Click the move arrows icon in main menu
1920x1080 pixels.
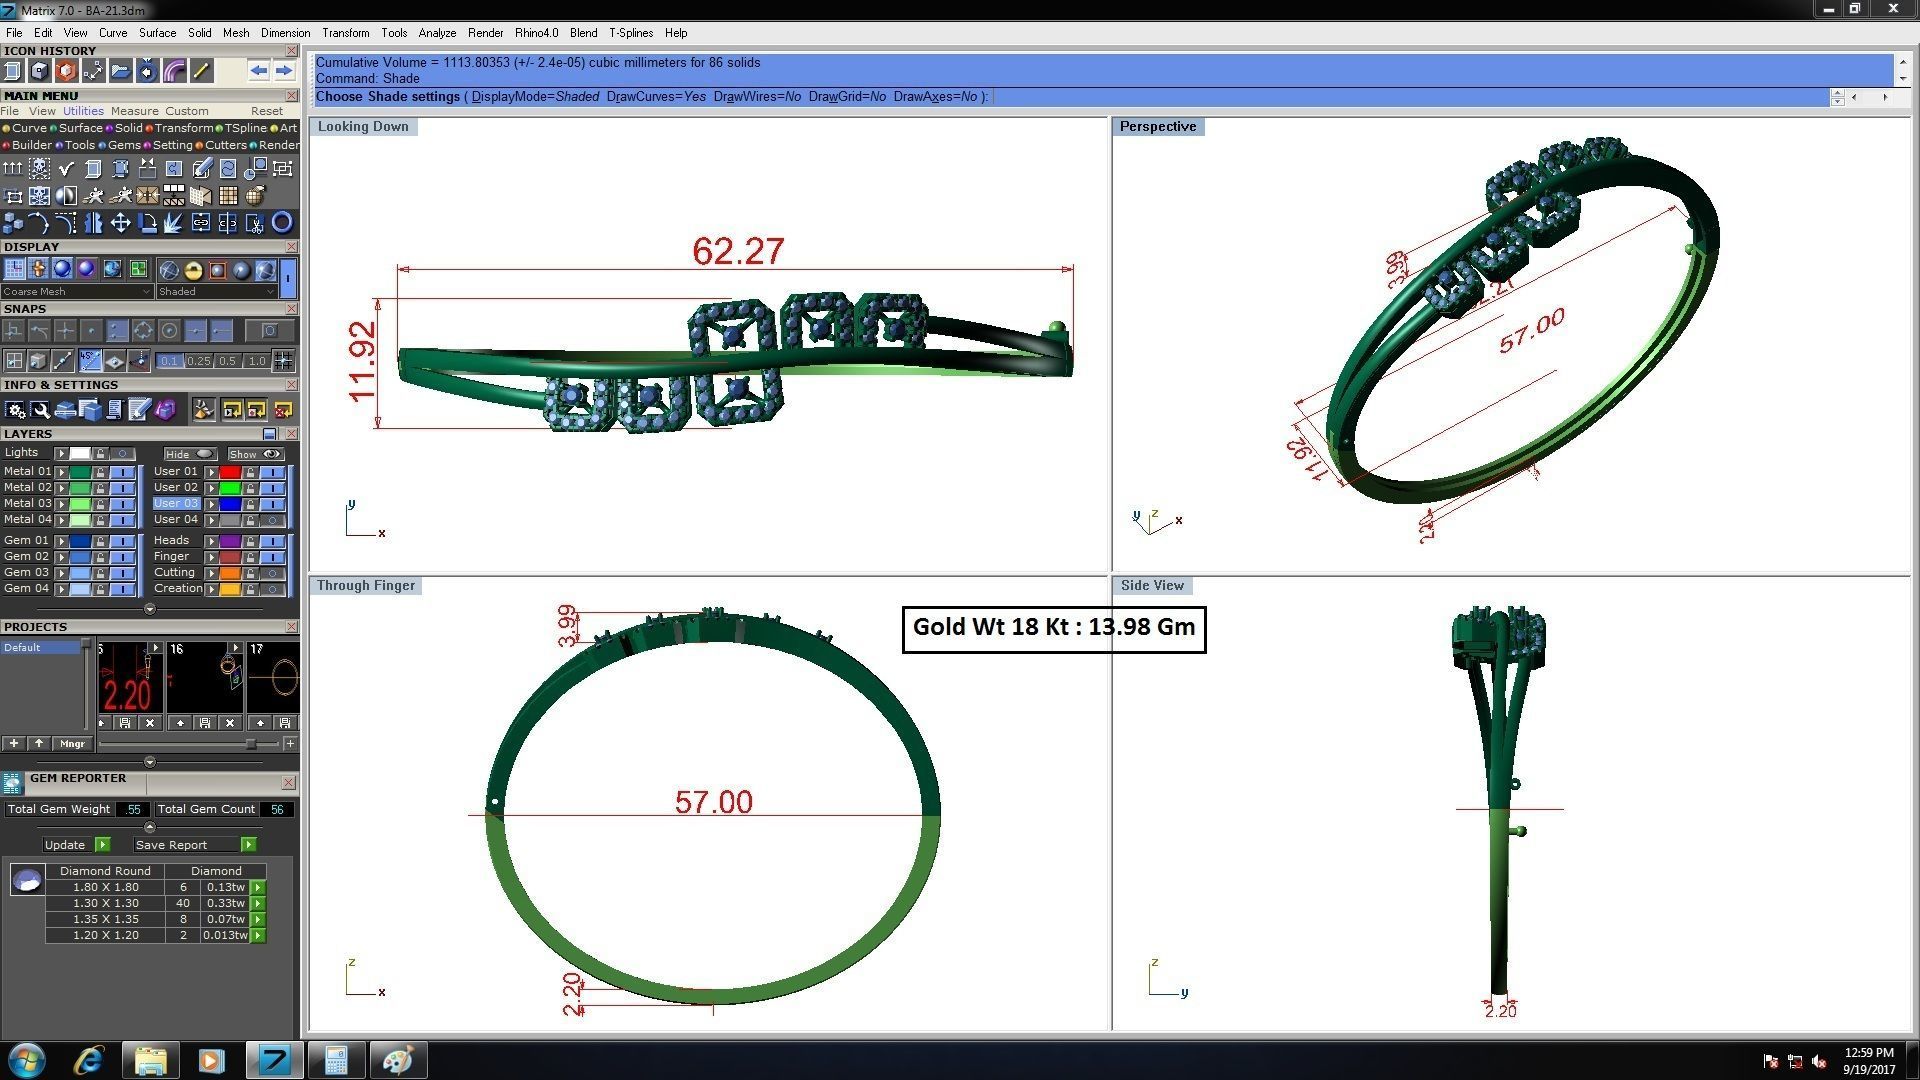[x=120, y=222]
